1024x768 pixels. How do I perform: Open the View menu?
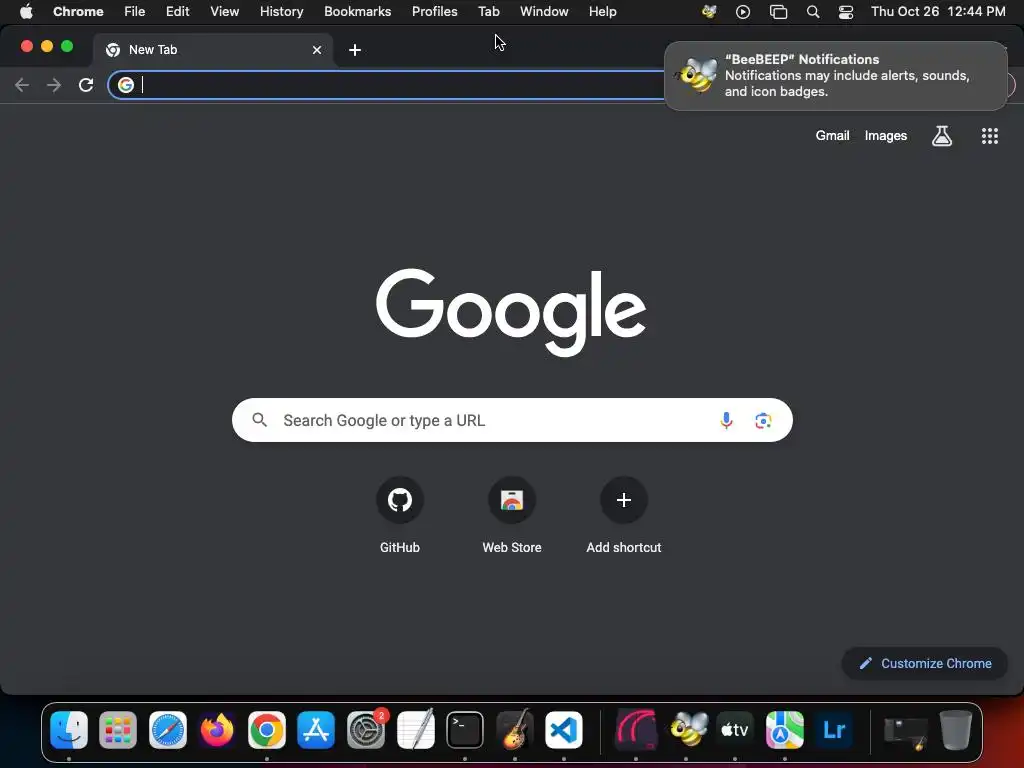(225, 12)
